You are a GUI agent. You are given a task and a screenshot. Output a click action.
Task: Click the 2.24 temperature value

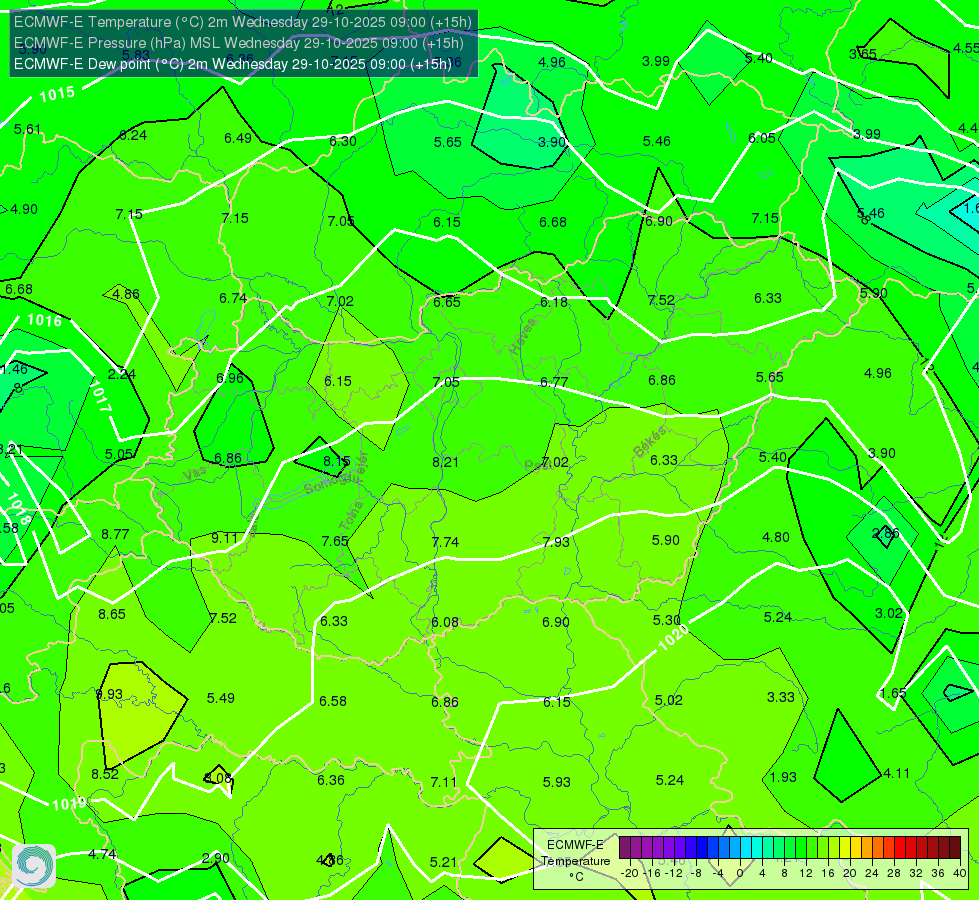[122, 373]
